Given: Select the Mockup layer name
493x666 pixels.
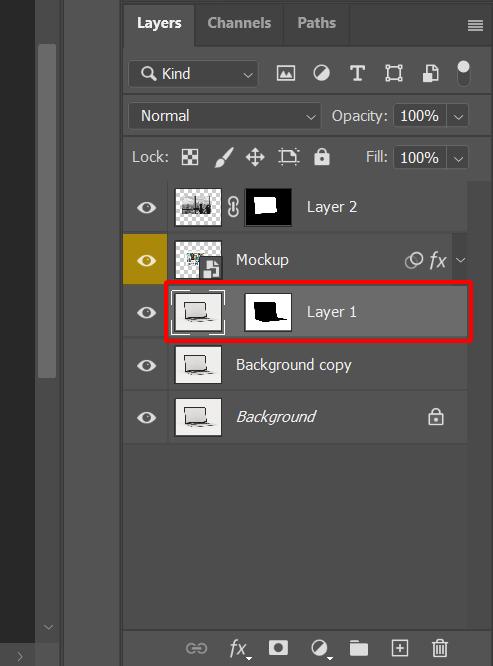Looking at the screenshot, I should (262, 260).
